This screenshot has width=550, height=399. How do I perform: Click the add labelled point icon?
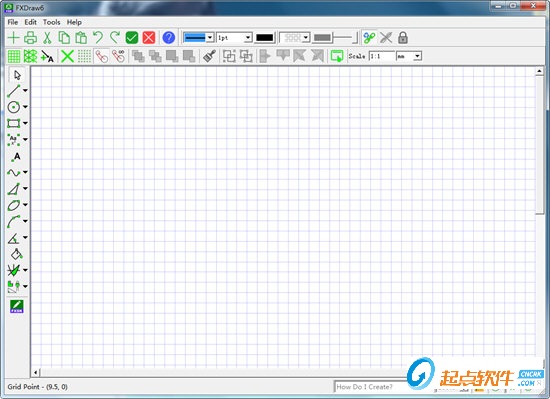(x=47, y=56)
